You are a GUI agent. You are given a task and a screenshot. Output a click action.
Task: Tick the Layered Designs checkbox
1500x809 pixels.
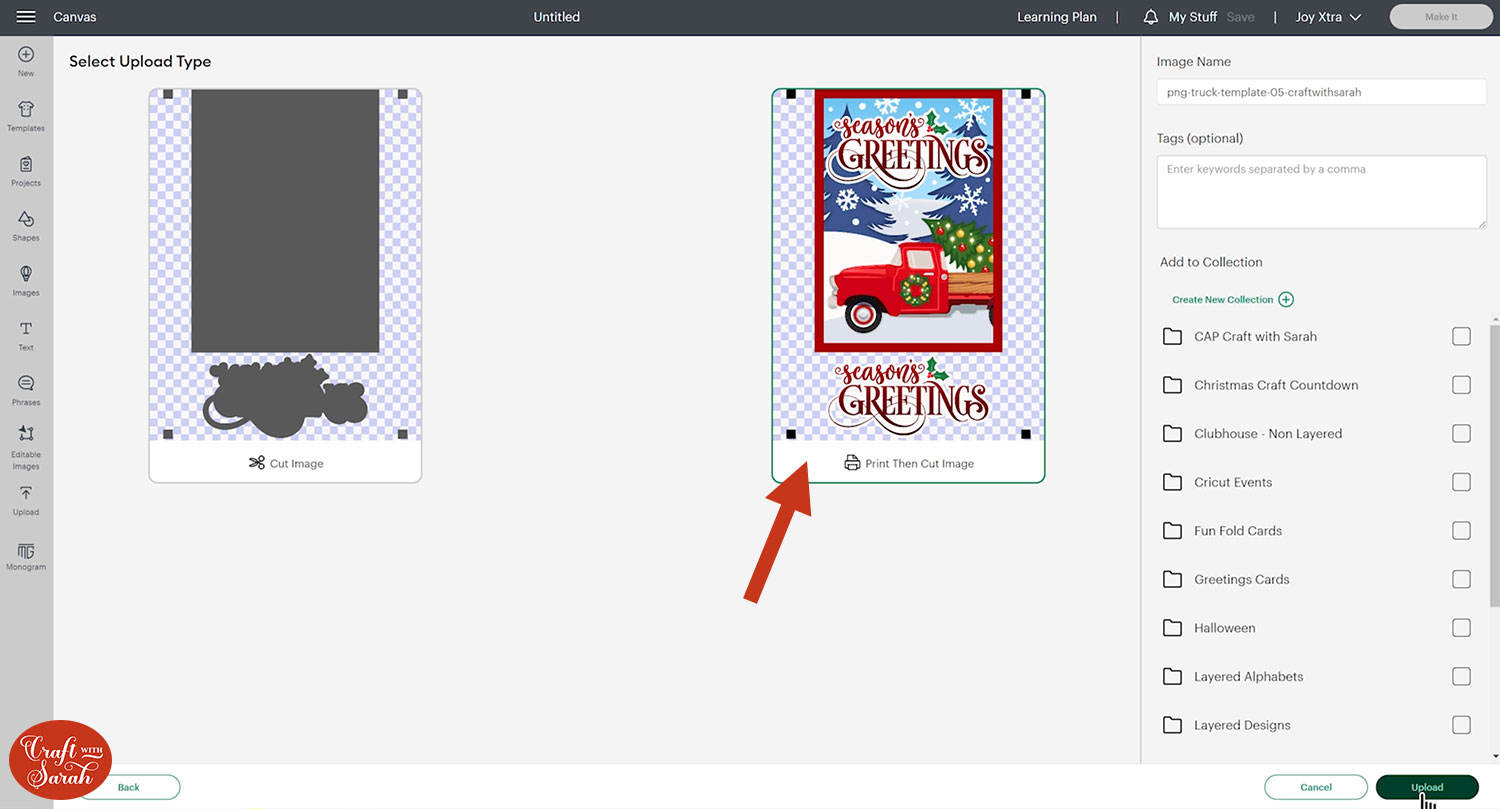[x=1461, y=725]
